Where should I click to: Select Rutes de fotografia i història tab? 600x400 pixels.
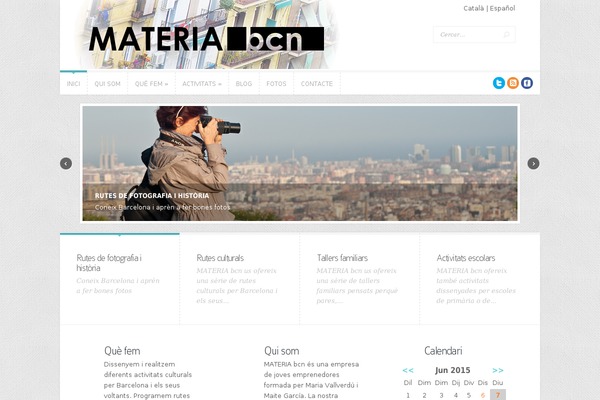120,279
